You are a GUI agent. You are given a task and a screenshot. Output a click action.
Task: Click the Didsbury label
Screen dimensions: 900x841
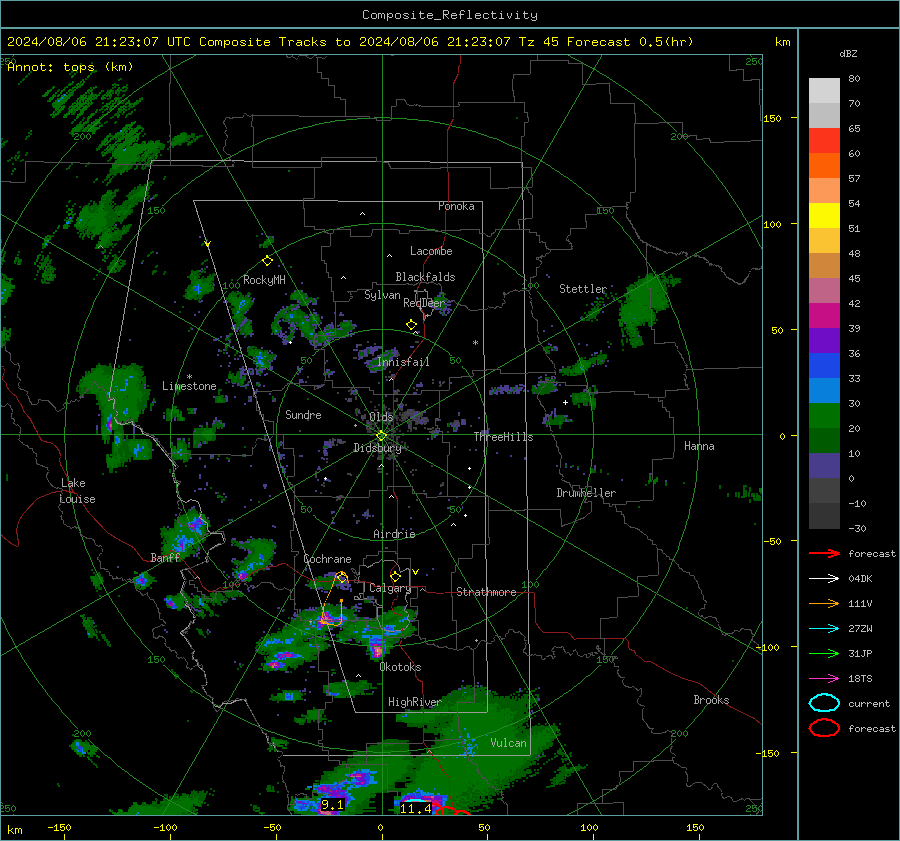click(377, 448)
